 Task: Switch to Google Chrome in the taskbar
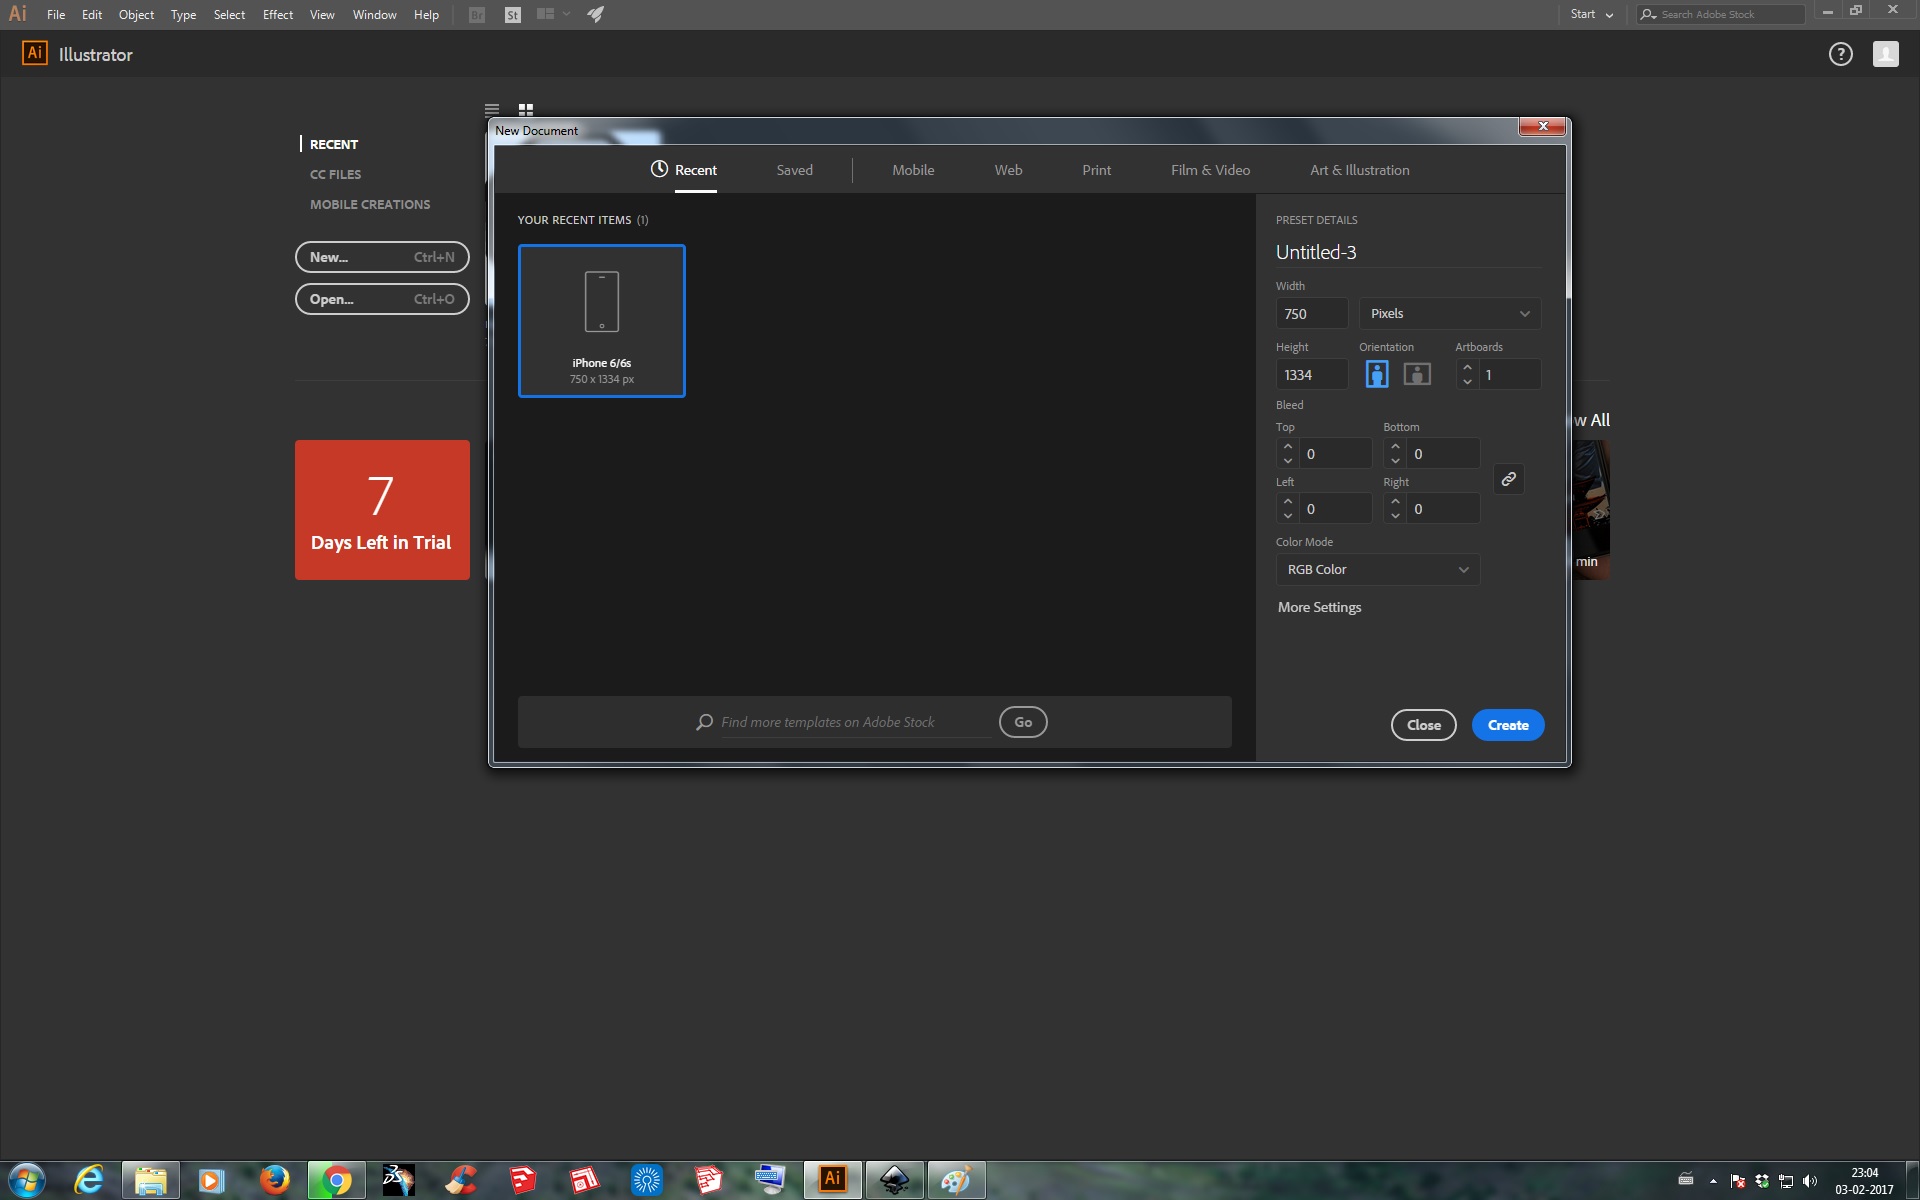click(x=337, y=1181)
